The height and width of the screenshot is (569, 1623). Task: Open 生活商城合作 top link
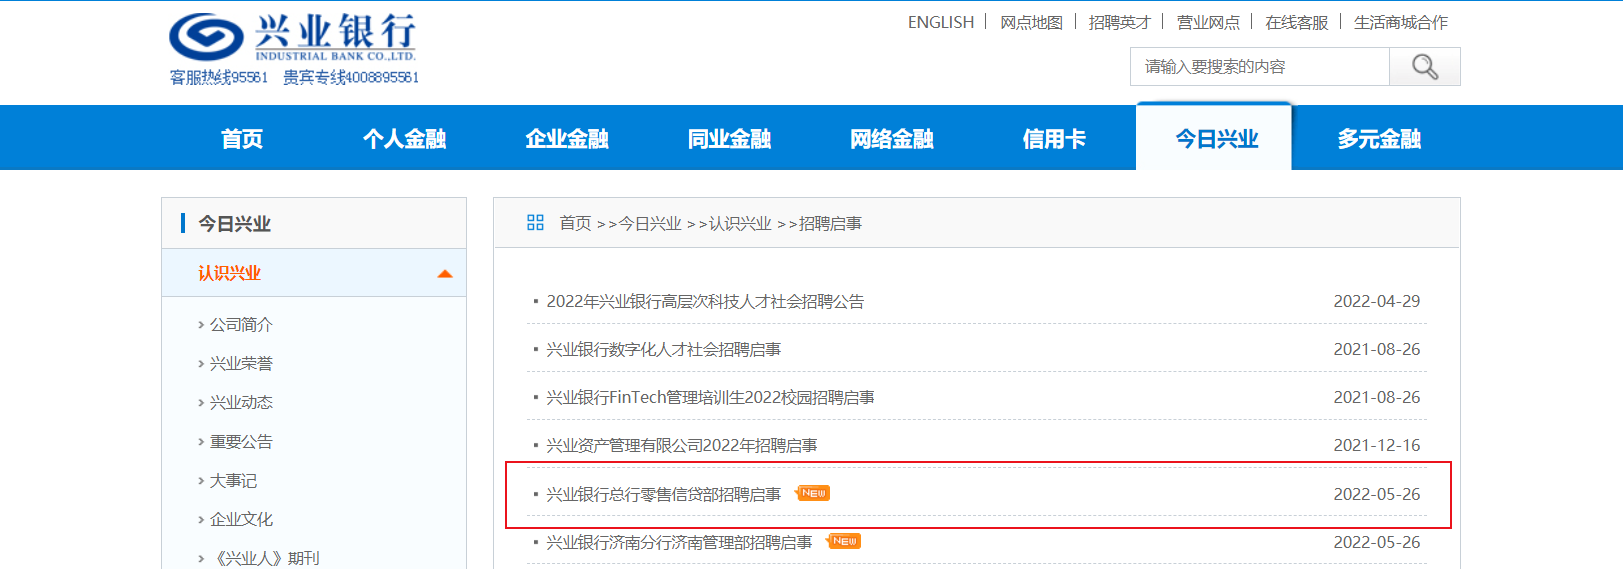pos(1400,22)
